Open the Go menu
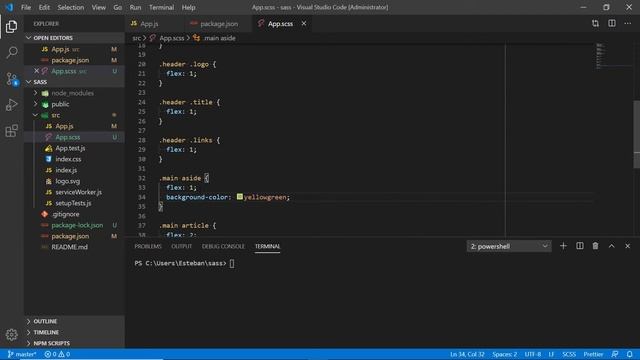This screenshot has width=640, height=360. click(x=118, y=7)
